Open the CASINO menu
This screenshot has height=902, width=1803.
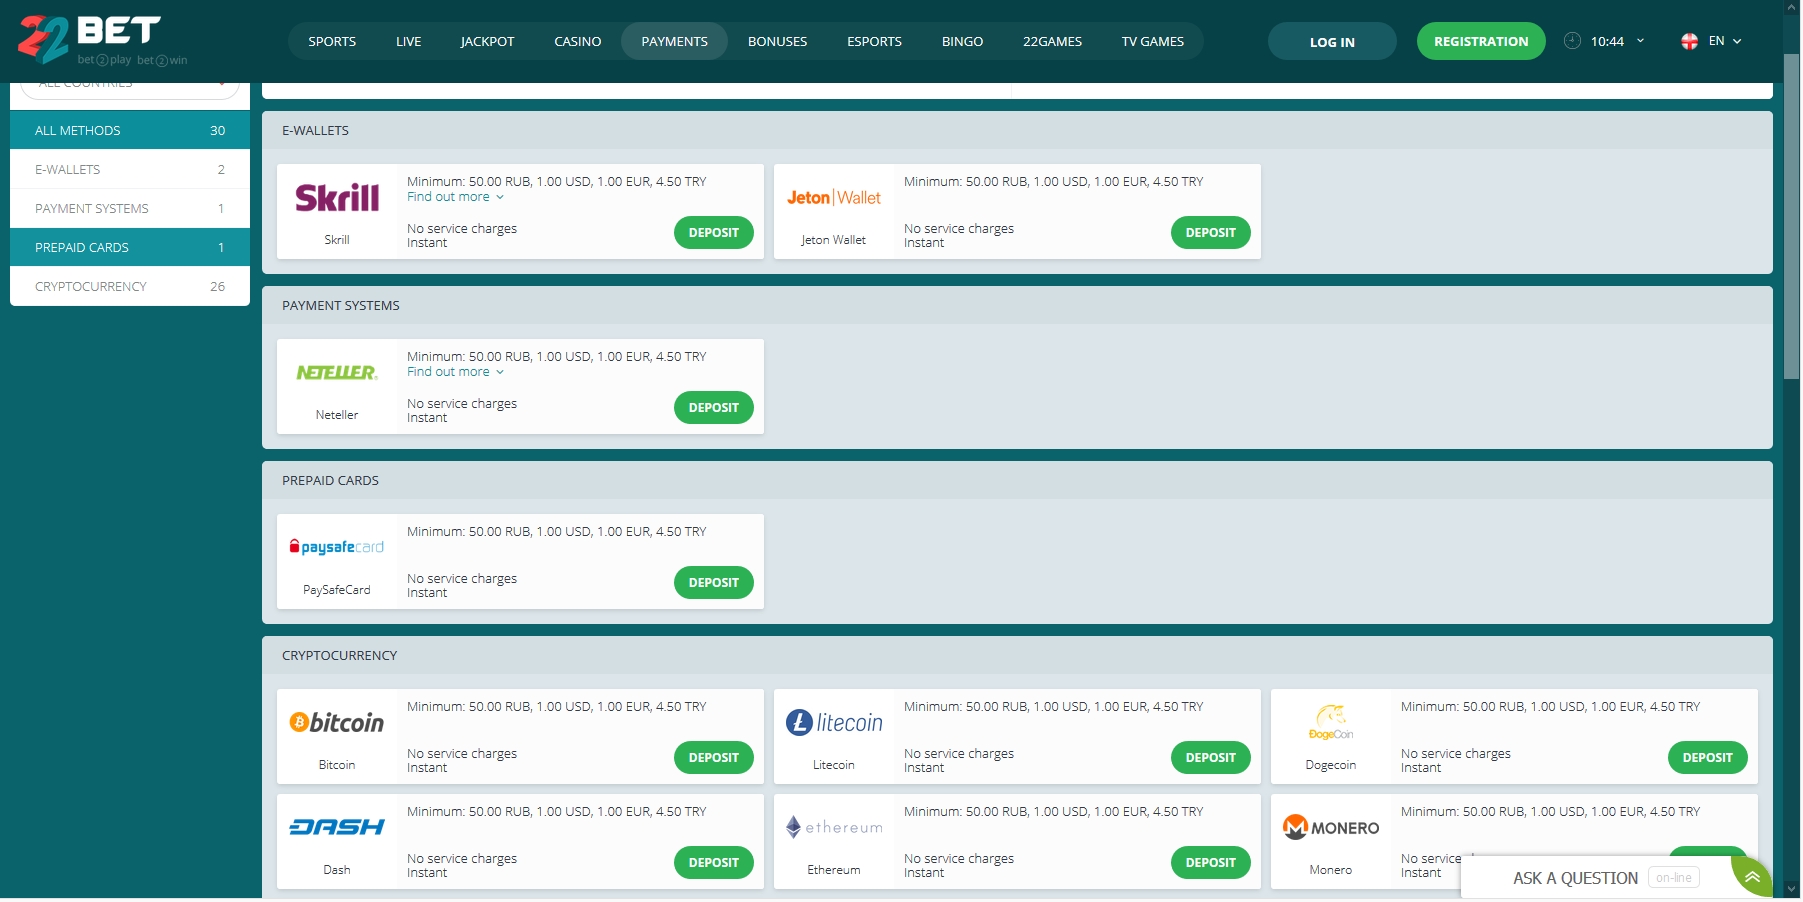point(578,41)
